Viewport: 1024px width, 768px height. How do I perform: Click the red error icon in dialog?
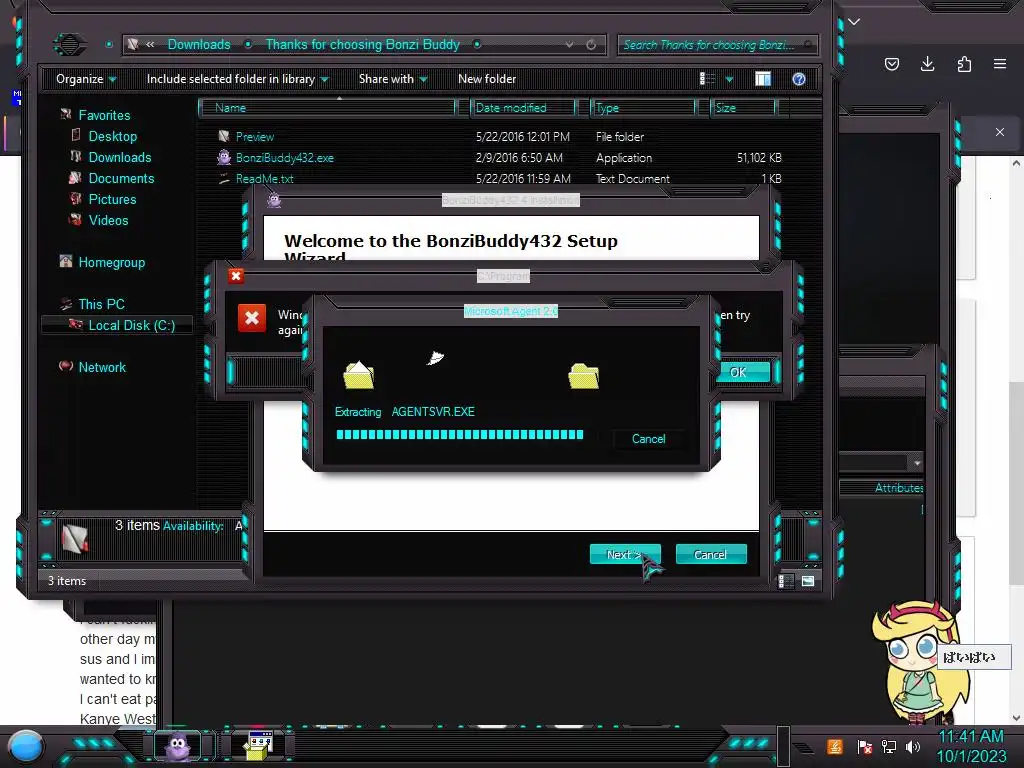[x=251, y=318]
